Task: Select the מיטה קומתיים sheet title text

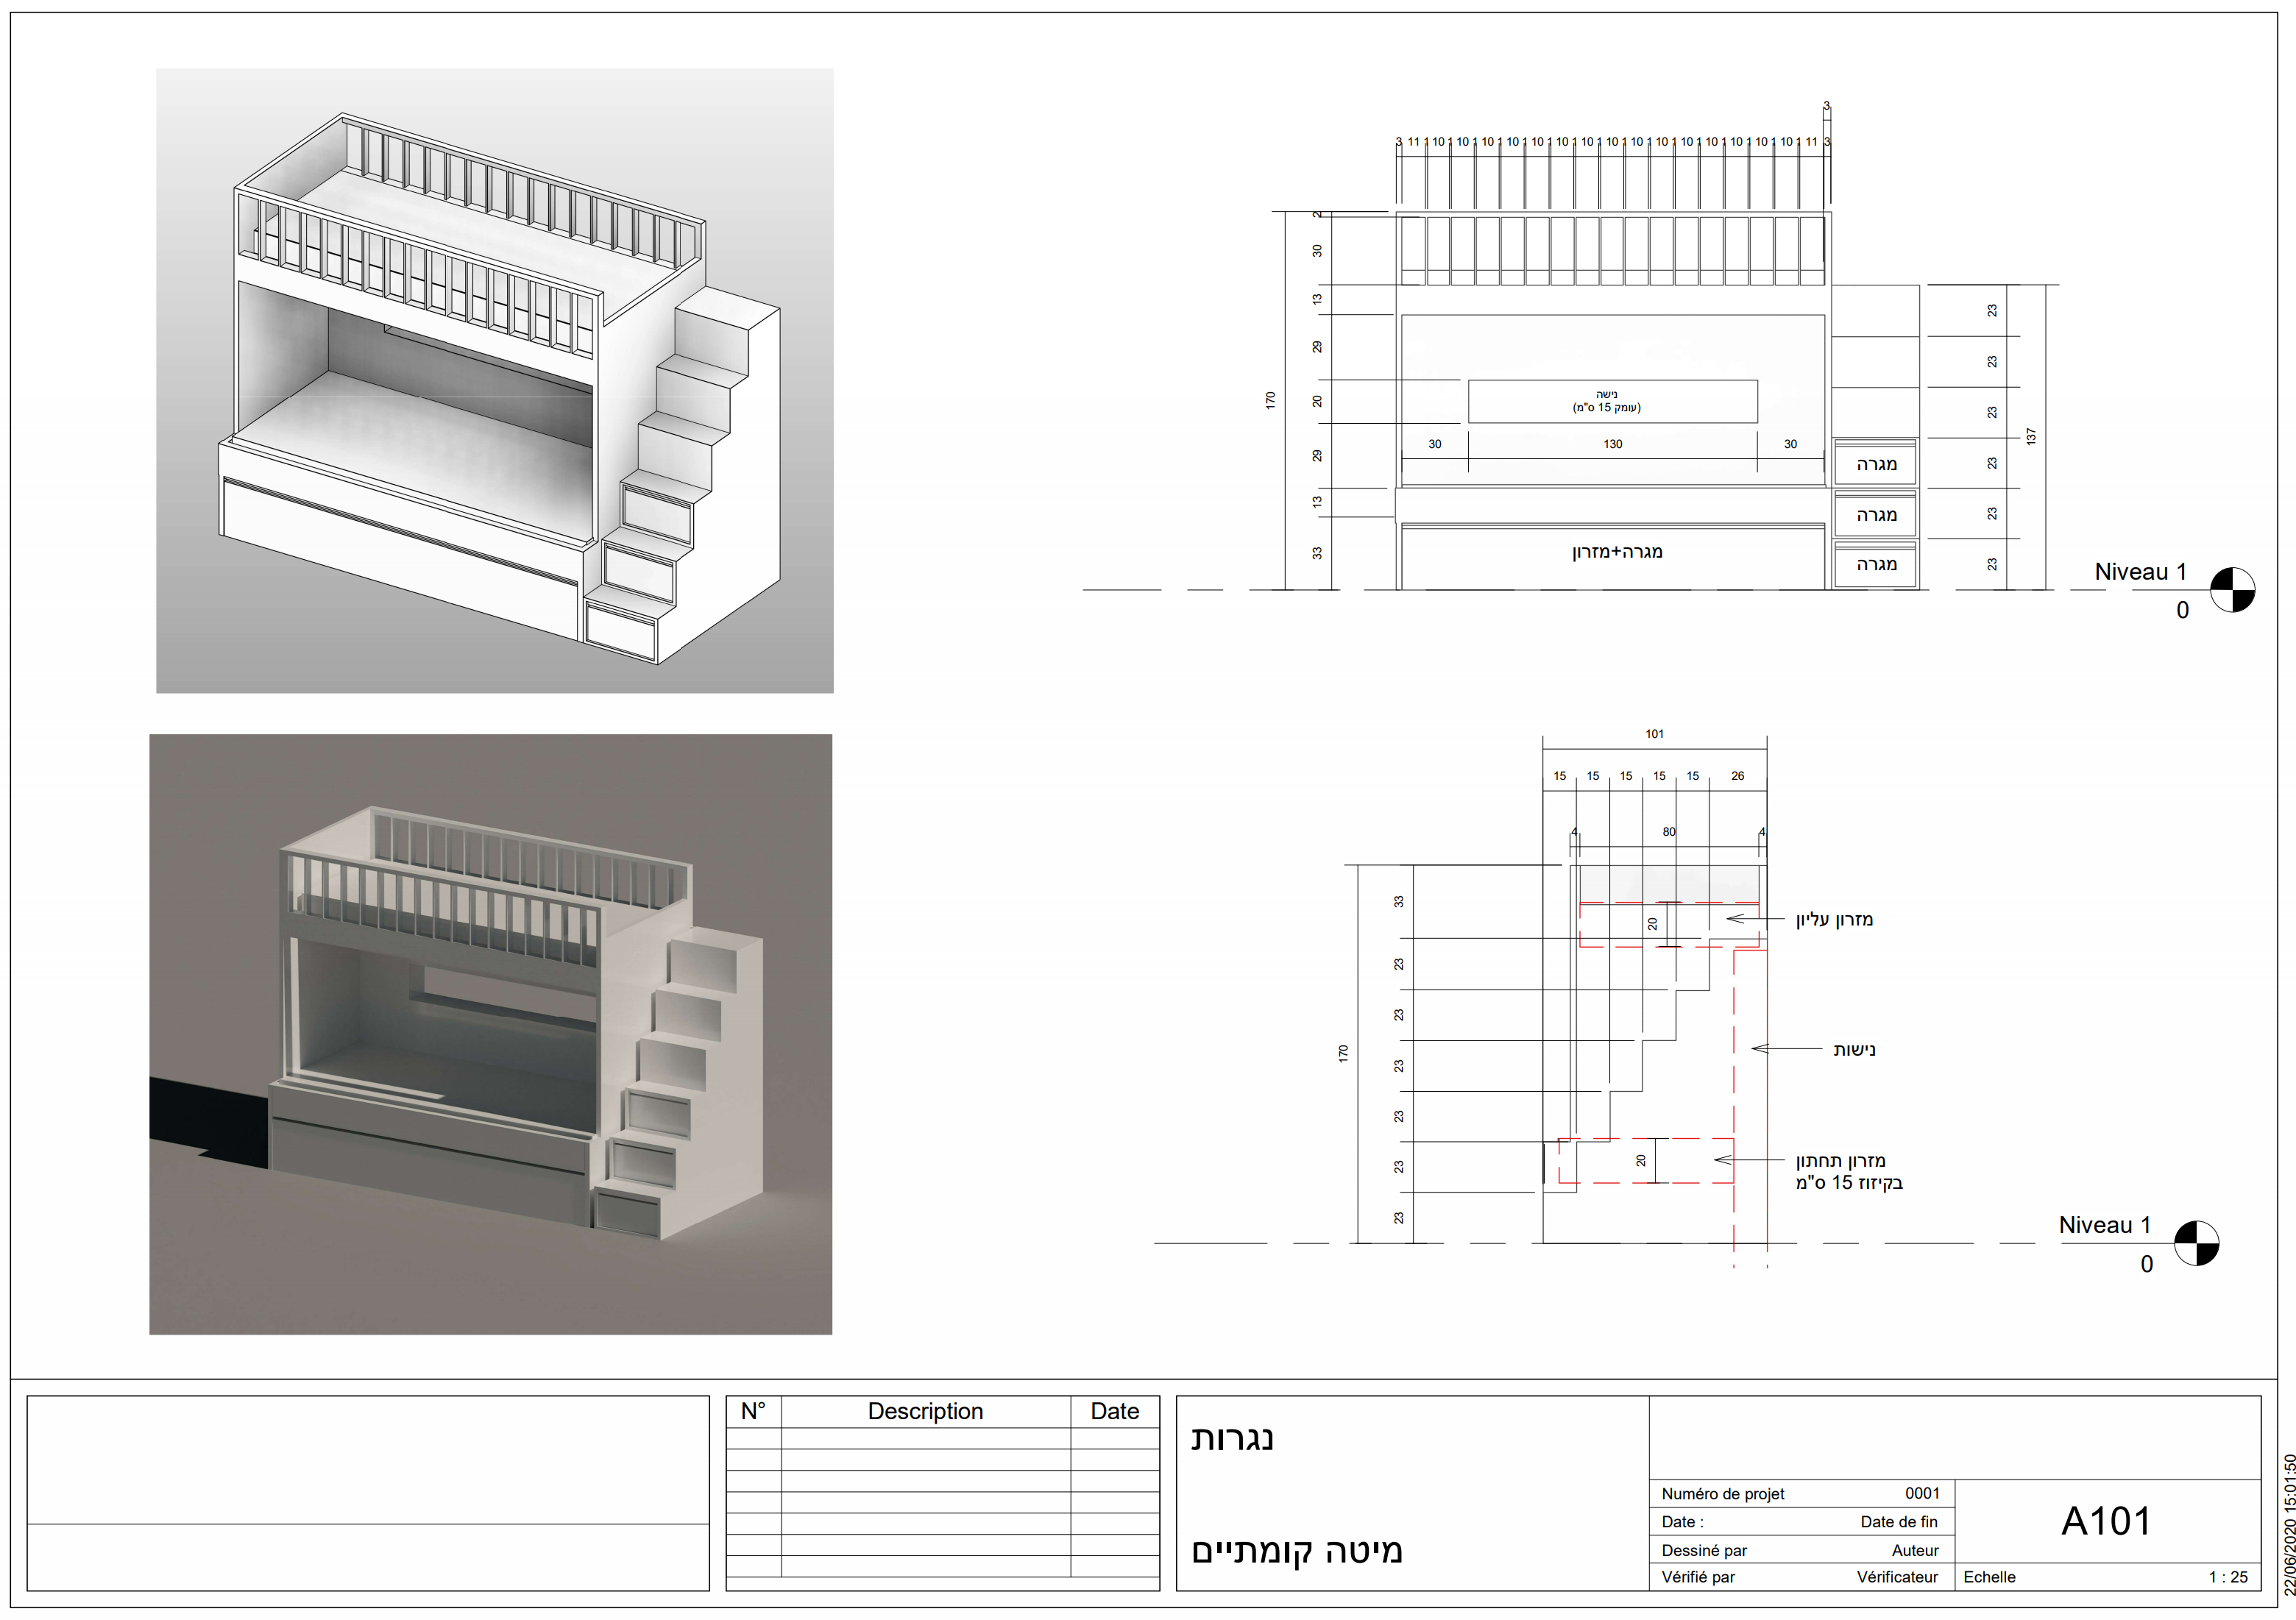Action: [1296, 1550]
